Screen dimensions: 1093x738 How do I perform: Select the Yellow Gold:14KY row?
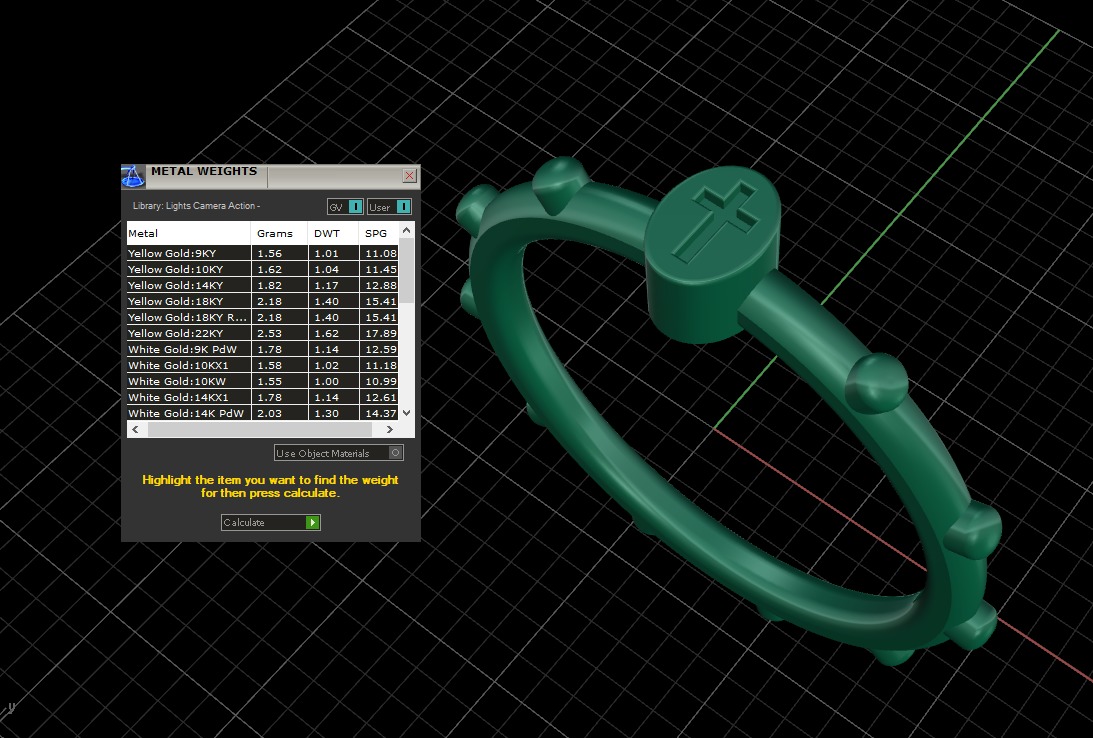pos(262,285)
